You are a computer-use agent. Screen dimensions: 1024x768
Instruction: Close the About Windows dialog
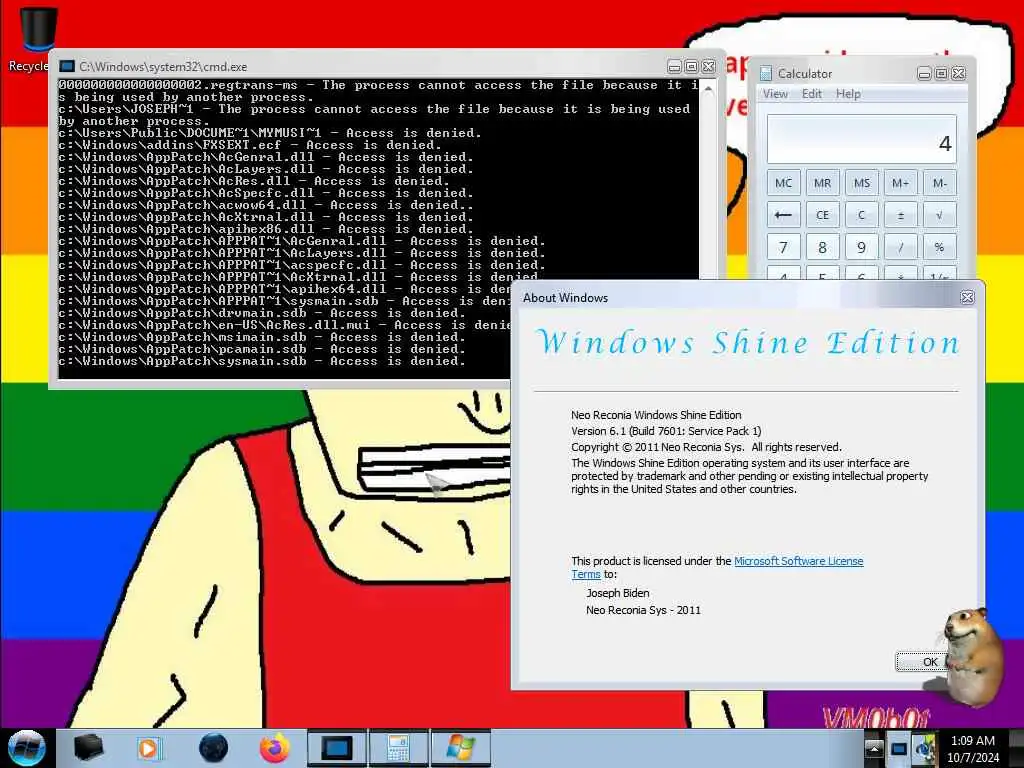(x=967, y=298)
